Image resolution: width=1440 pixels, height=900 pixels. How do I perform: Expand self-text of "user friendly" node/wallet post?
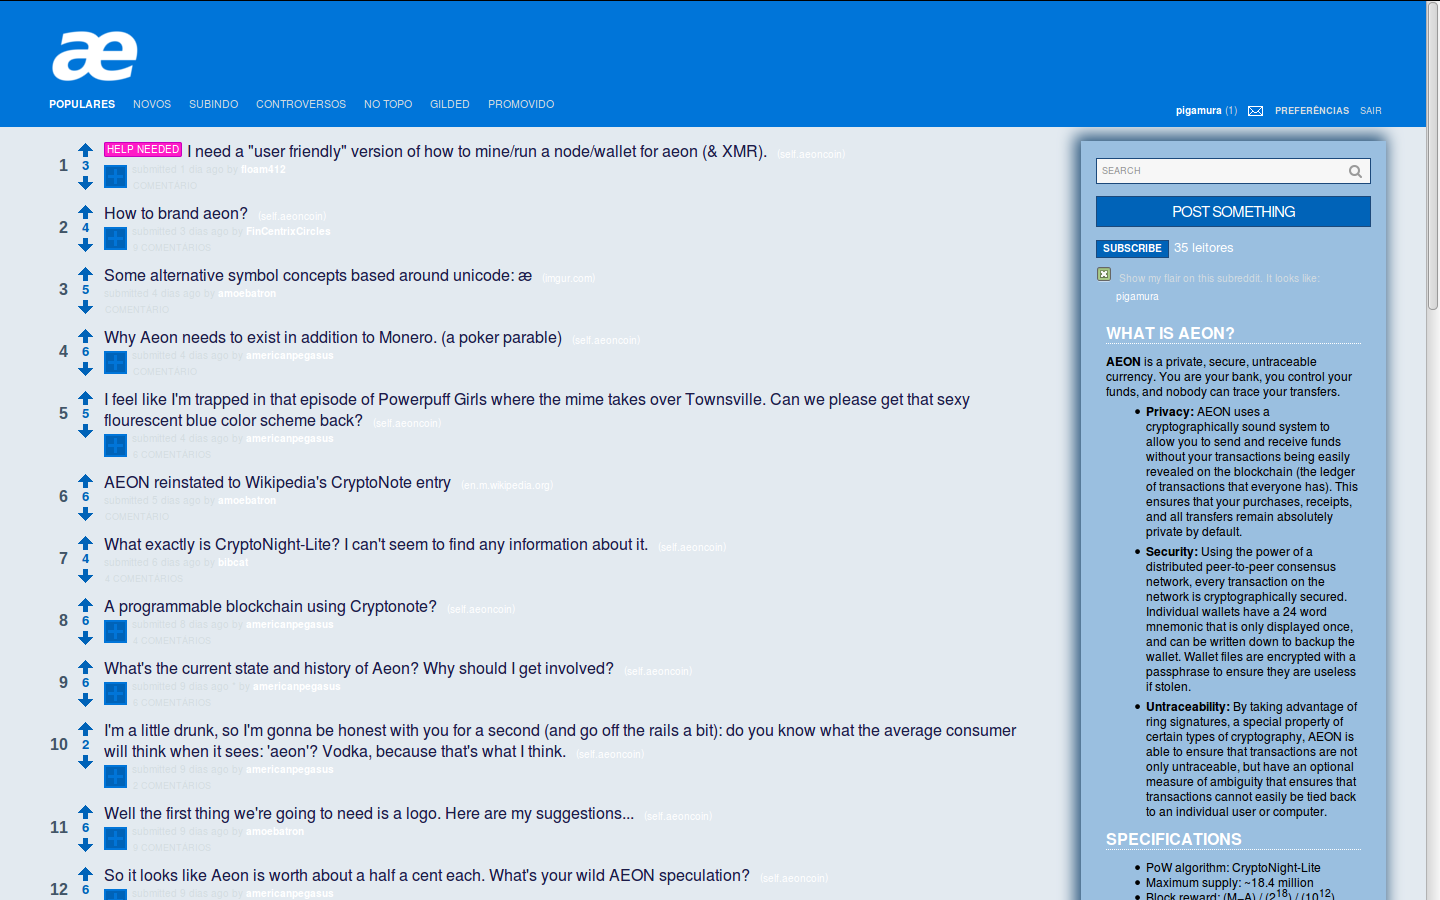pyautogui.click(x=116, y=177)
